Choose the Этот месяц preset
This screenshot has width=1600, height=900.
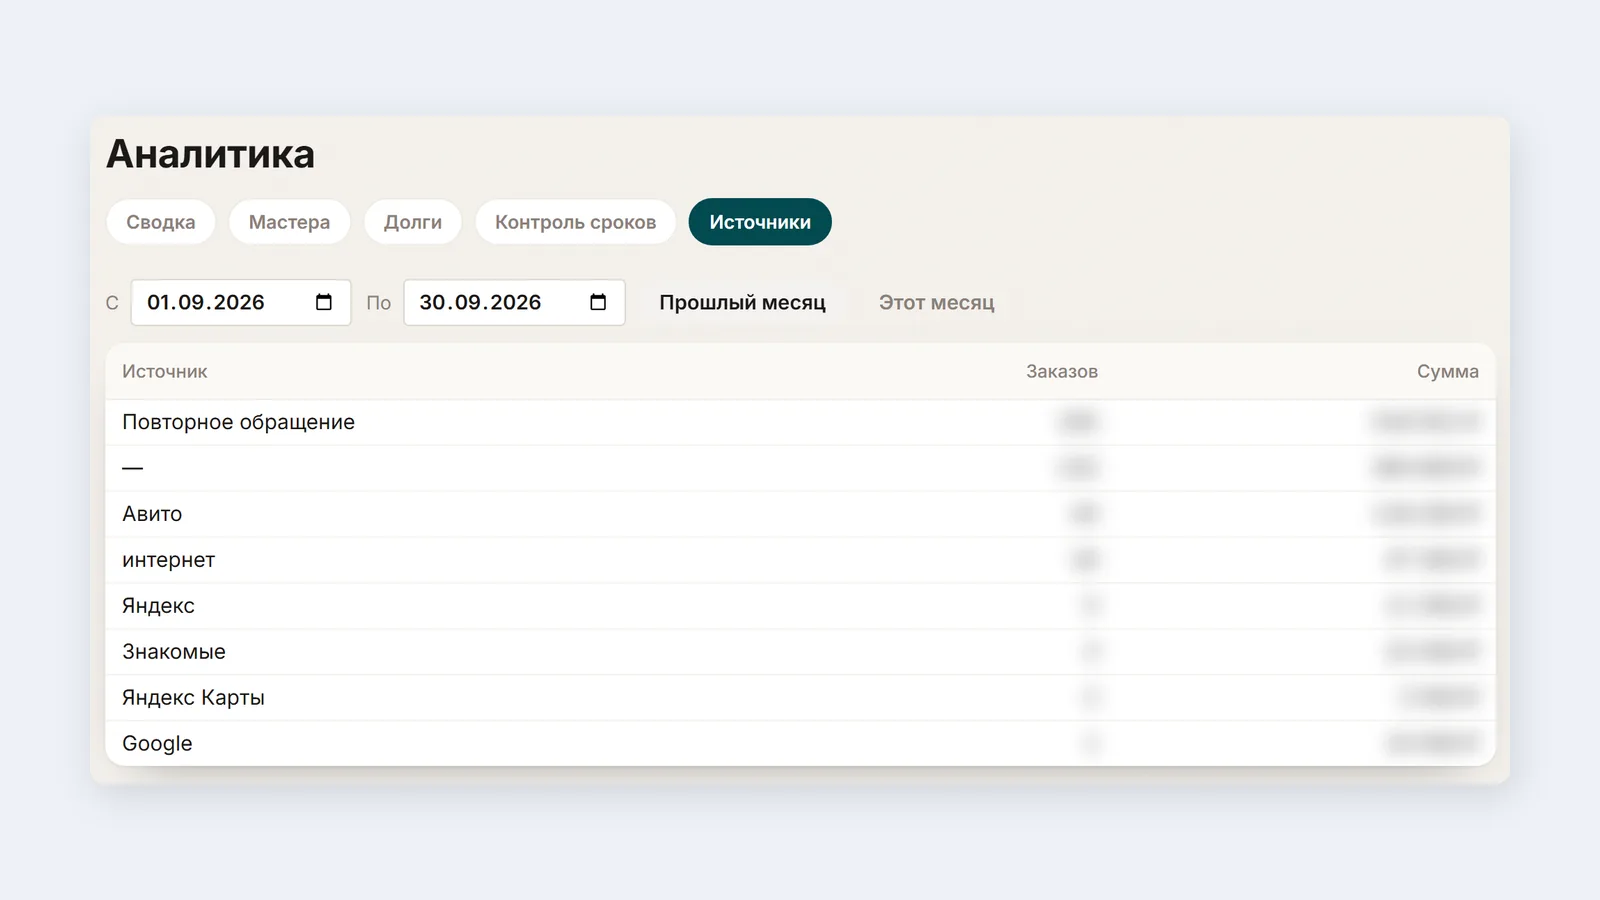coord(937,302)
